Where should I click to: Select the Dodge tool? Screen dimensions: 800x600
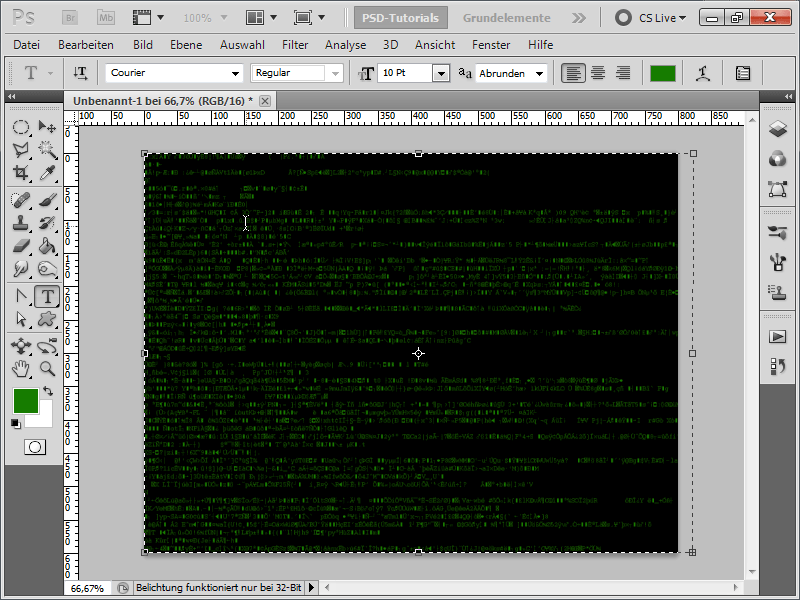21,269
